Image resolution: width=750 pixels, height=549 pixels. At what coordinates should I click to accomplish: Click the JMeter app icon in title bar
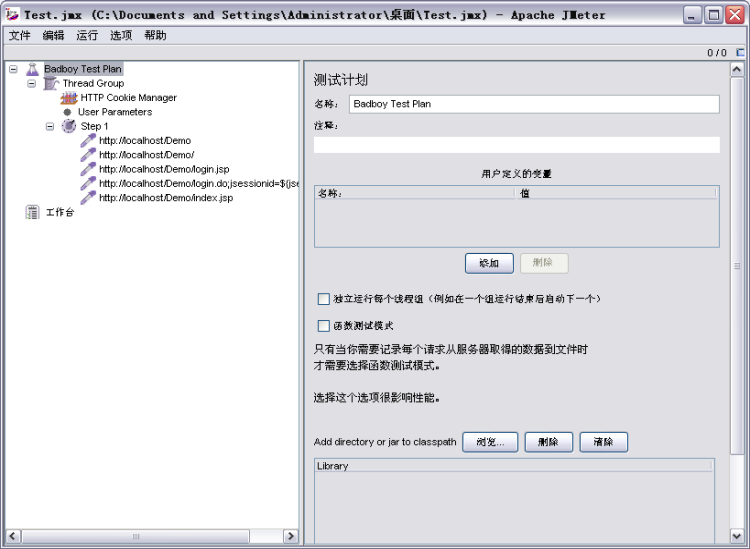(12, 15)
